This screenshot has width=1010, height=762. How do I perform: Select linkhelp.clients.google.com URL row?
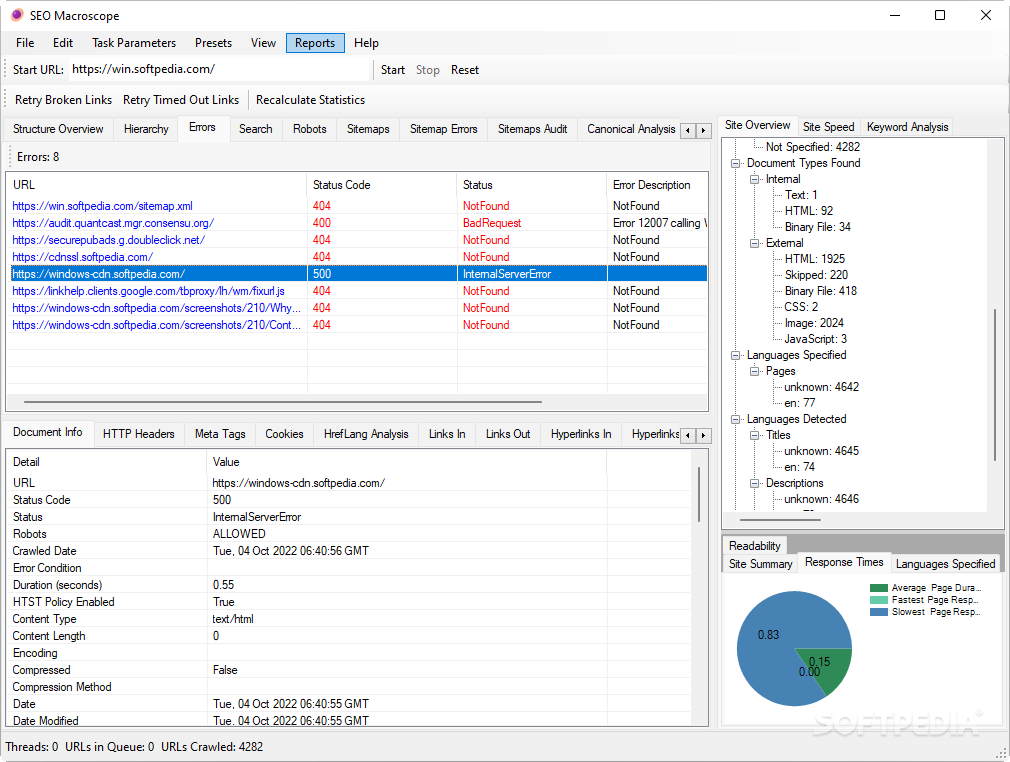tap(359, 291)
